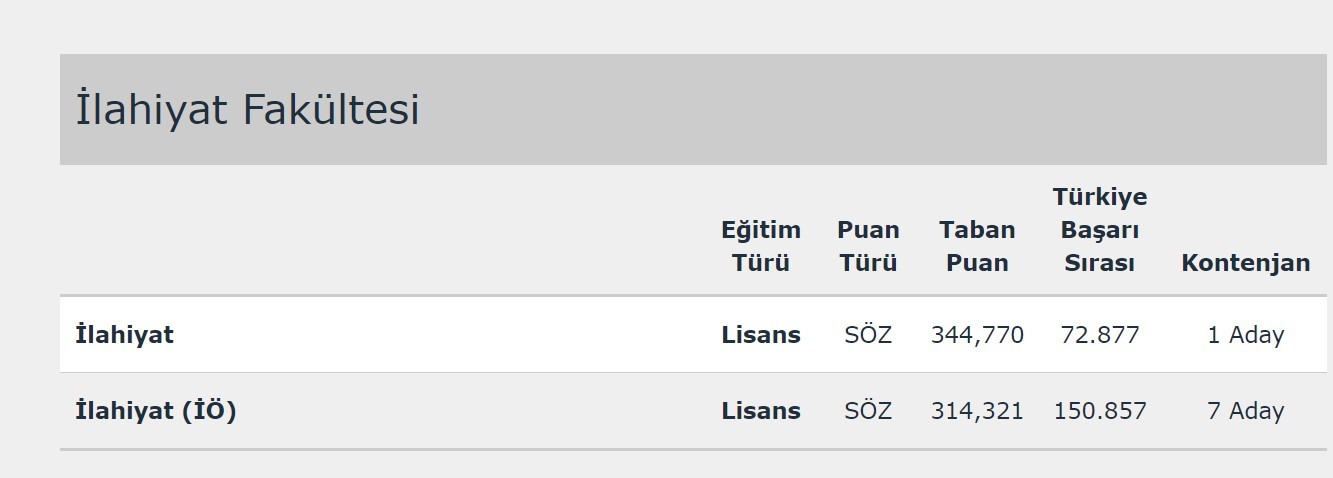Click SÖZ in the İlahiyat row
Viewport: 1333px width, 478px height.
[x=867, y=335]
